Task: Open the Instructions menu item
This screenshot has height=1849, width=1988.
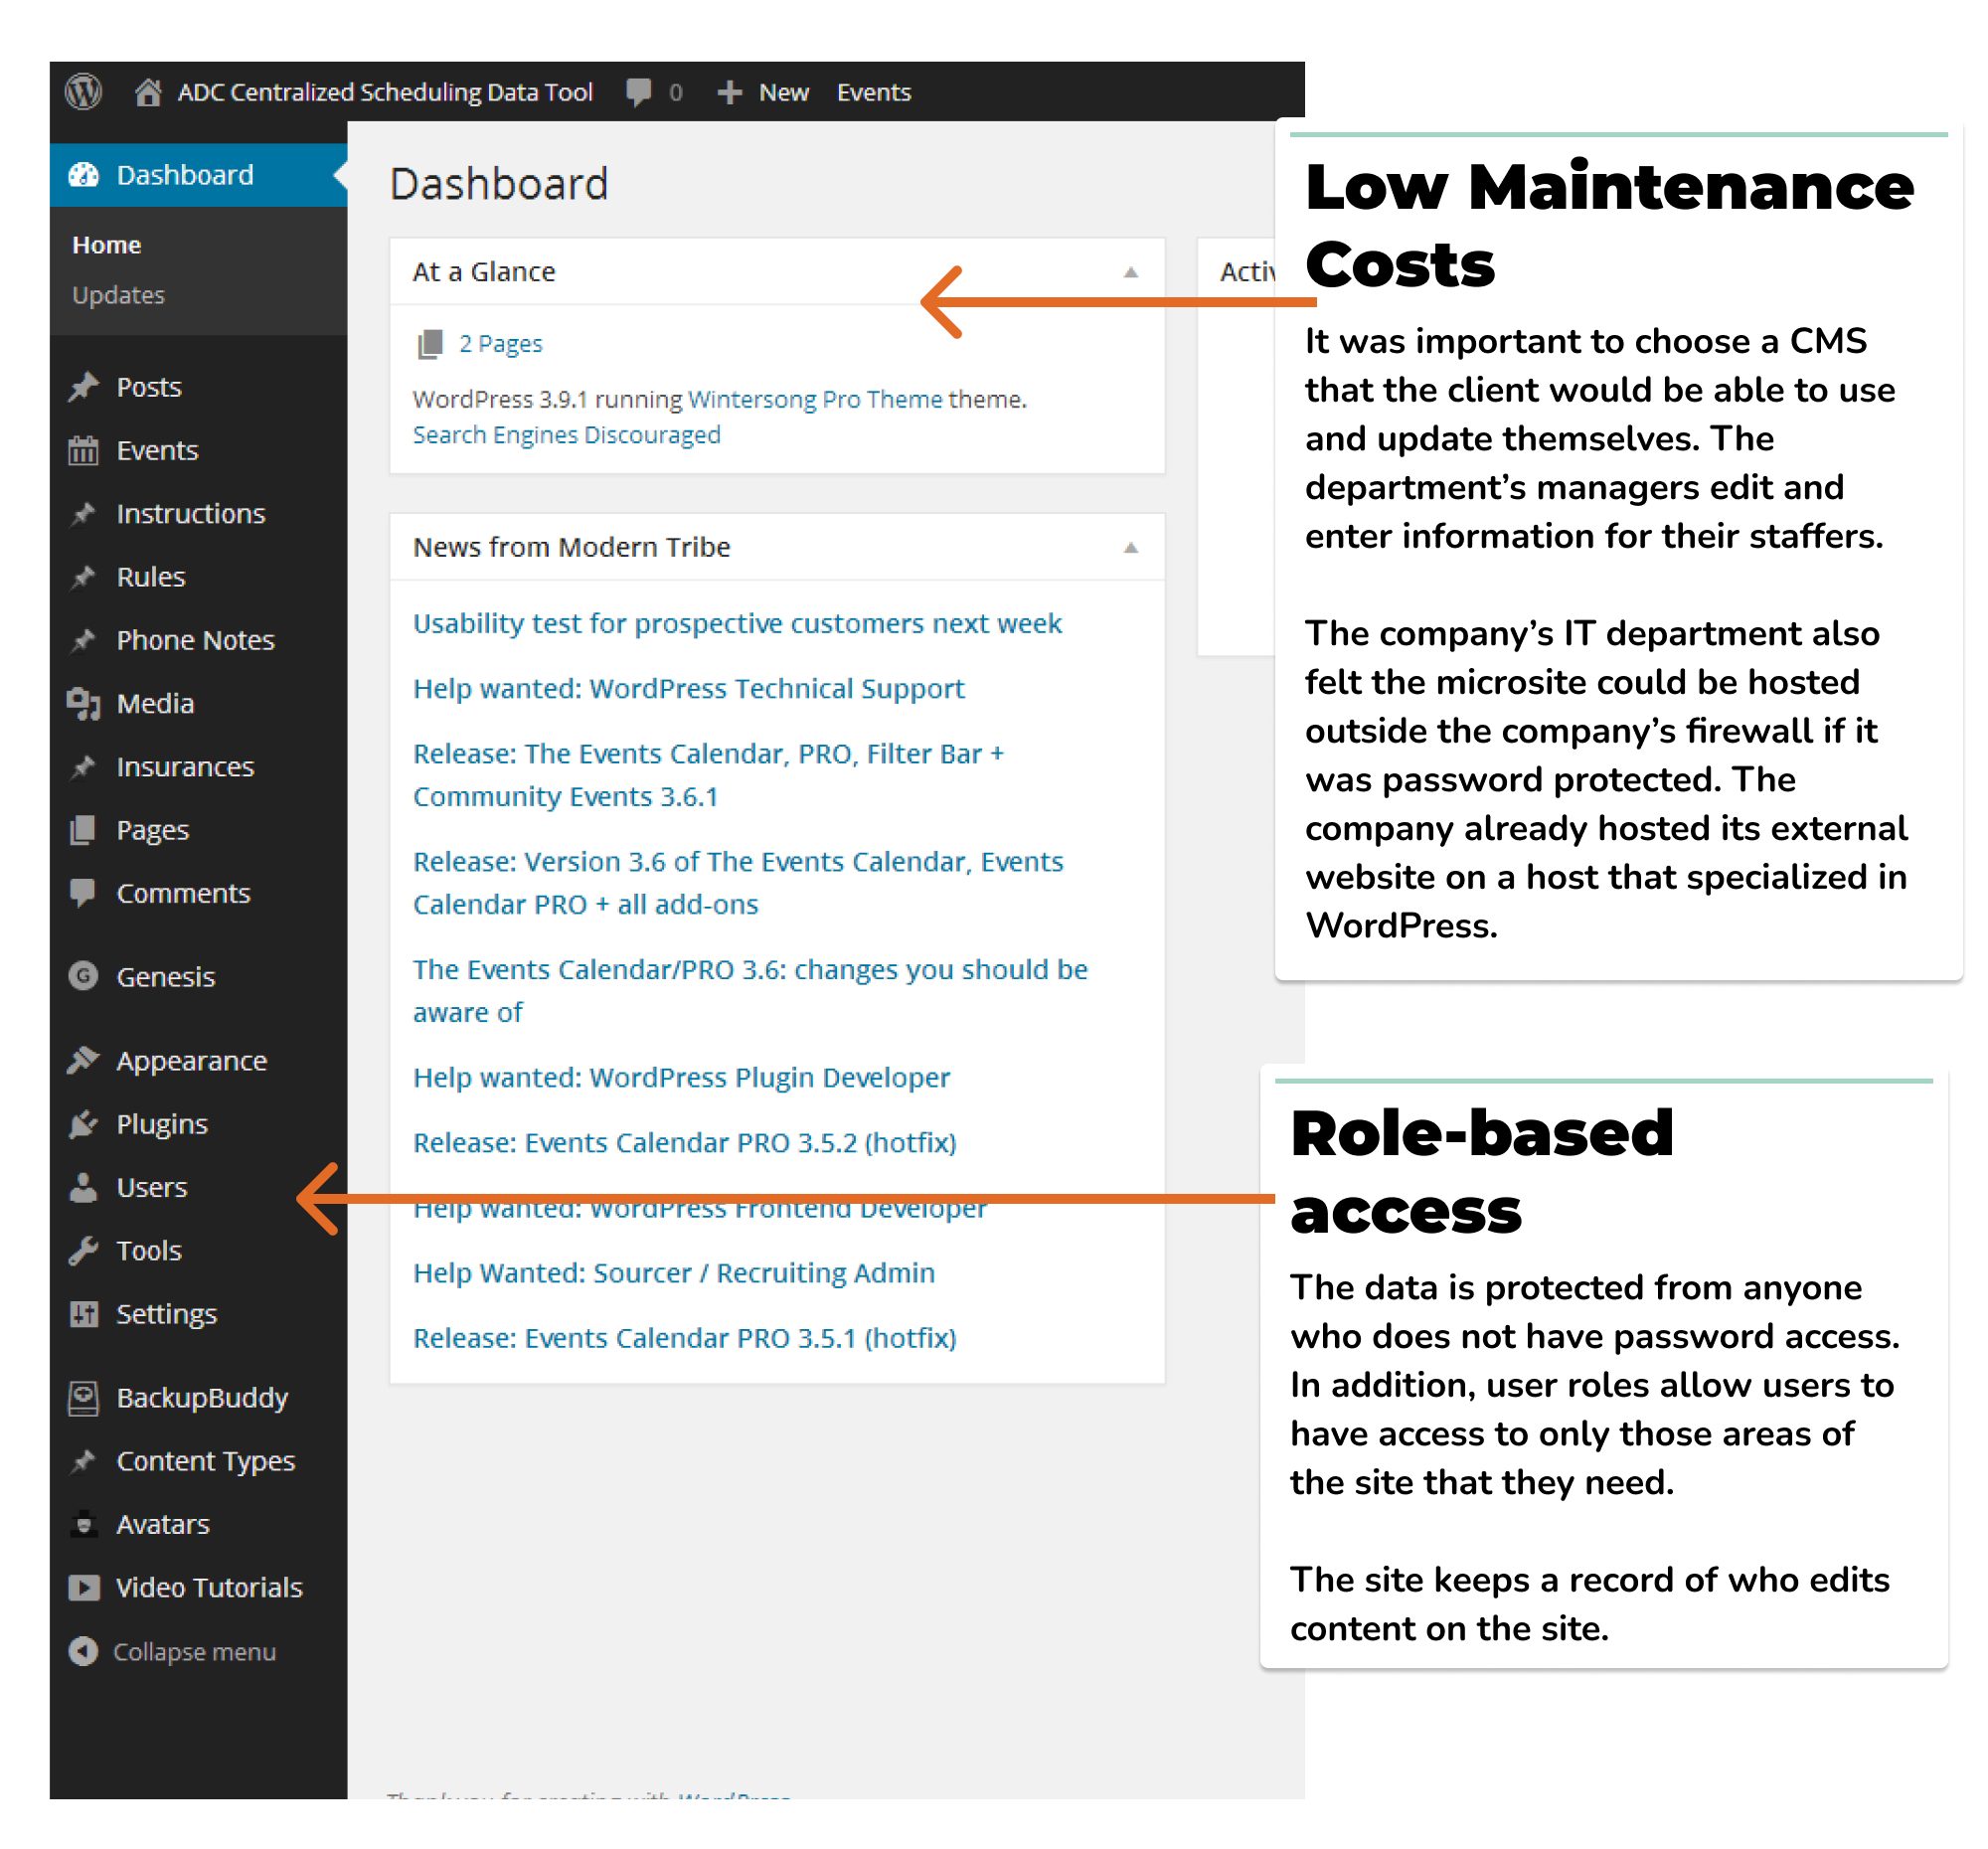Action: click(x=191, y=515)
